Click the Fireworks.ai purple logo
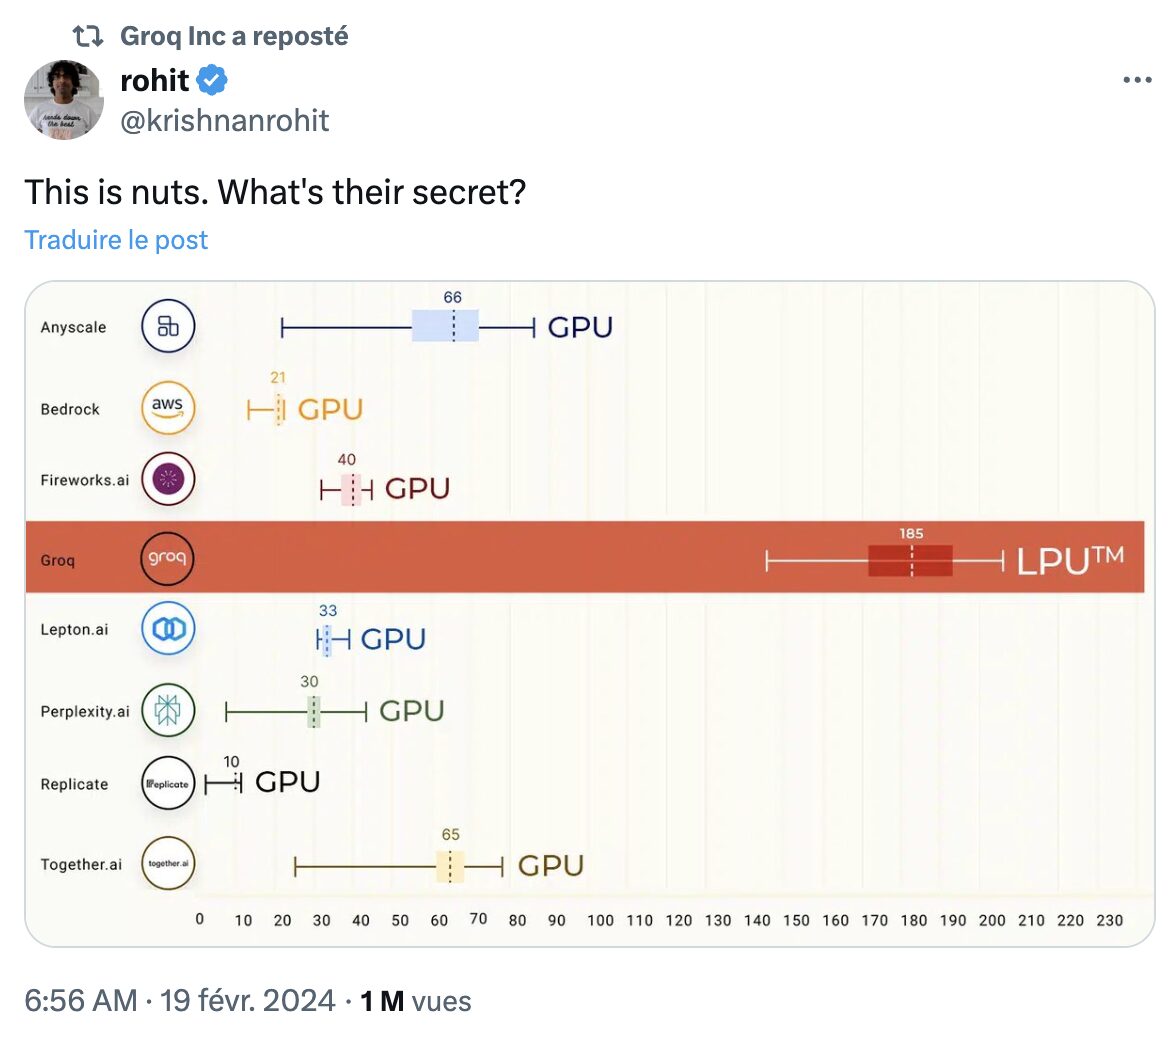 point(168,479)
